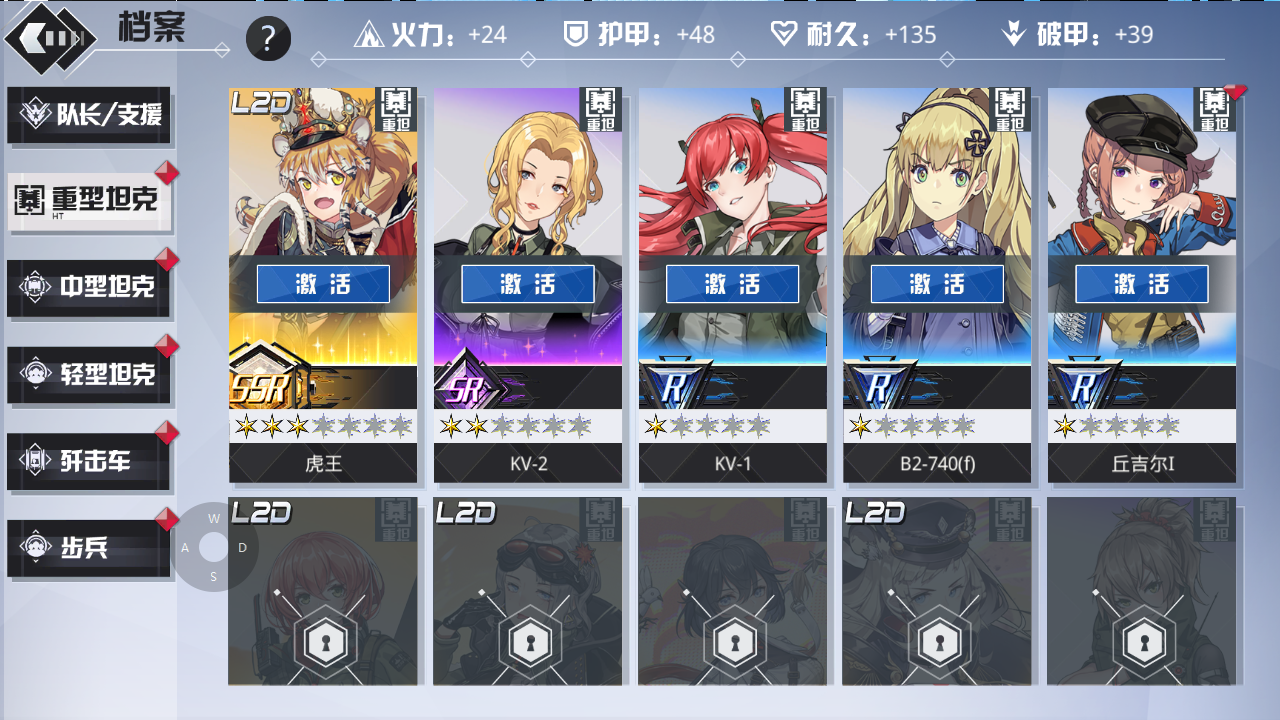The image size is (1280, 720).
Task: Click 激活 on the KV-1 card
Action: point(733,284)
